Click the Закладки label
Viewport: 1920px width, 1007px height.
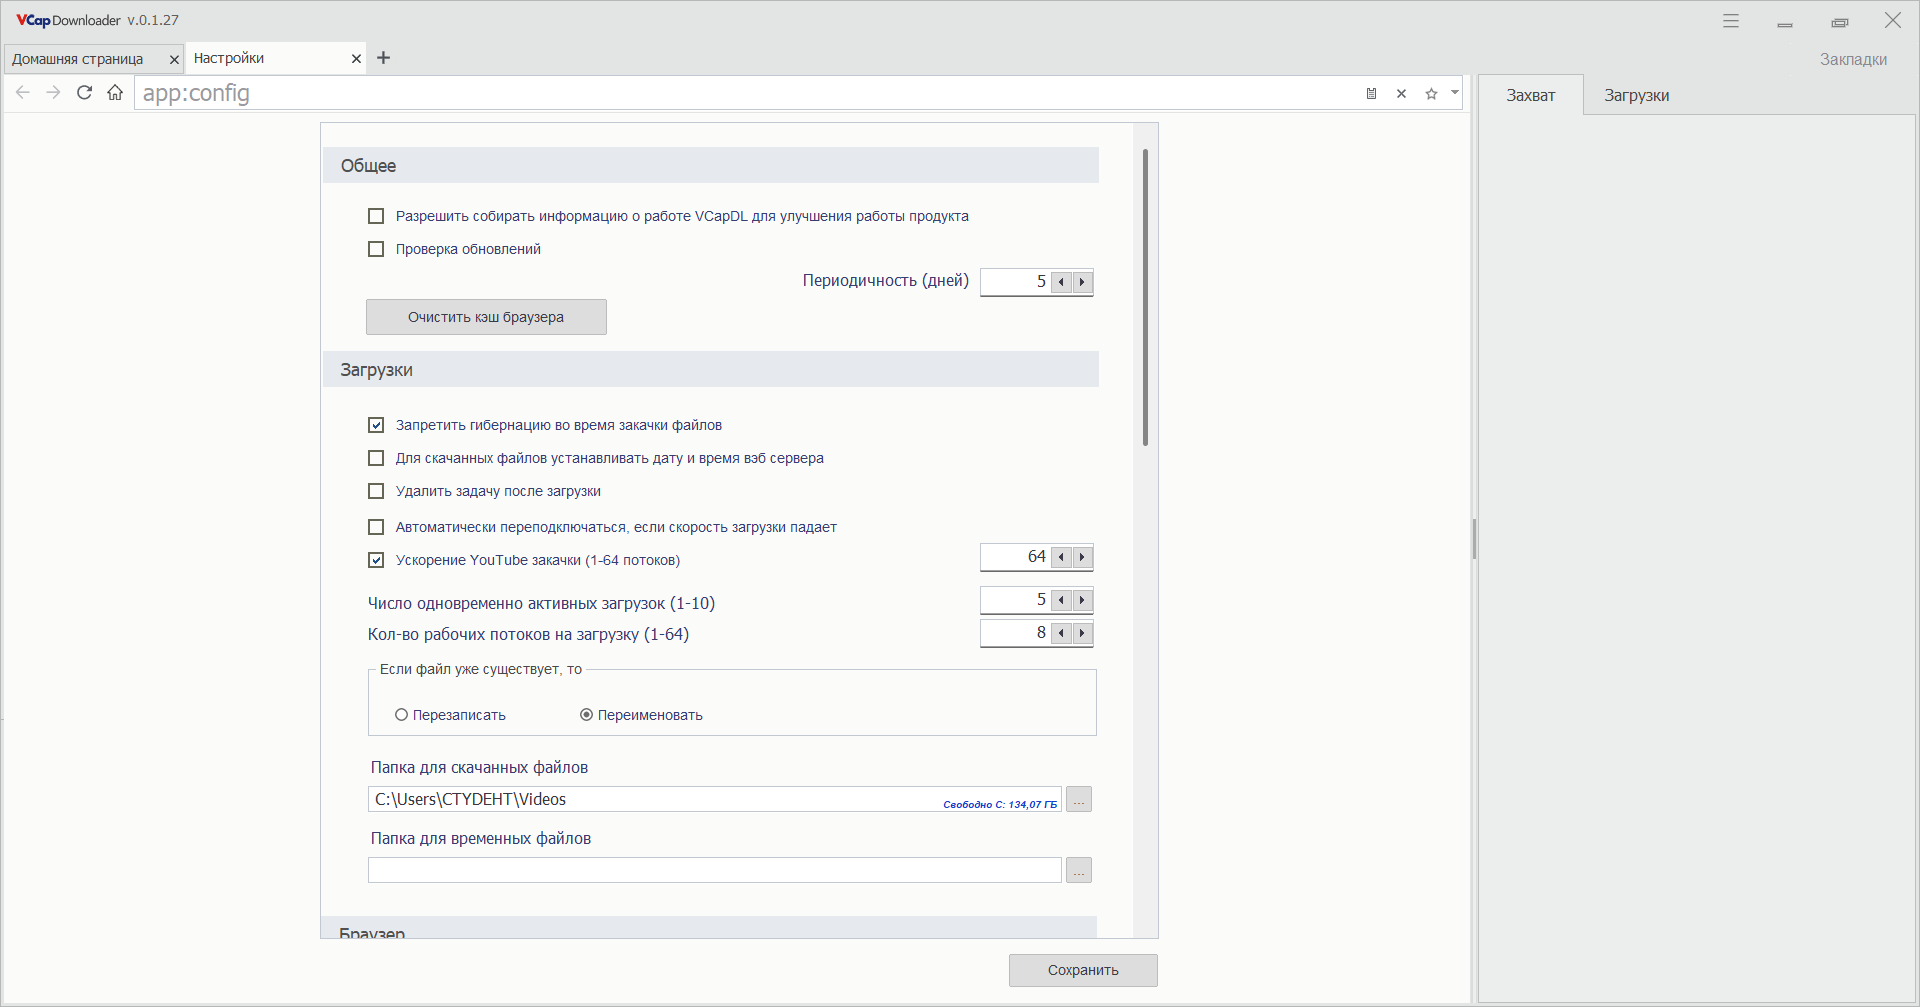[x=1853, y=59]
